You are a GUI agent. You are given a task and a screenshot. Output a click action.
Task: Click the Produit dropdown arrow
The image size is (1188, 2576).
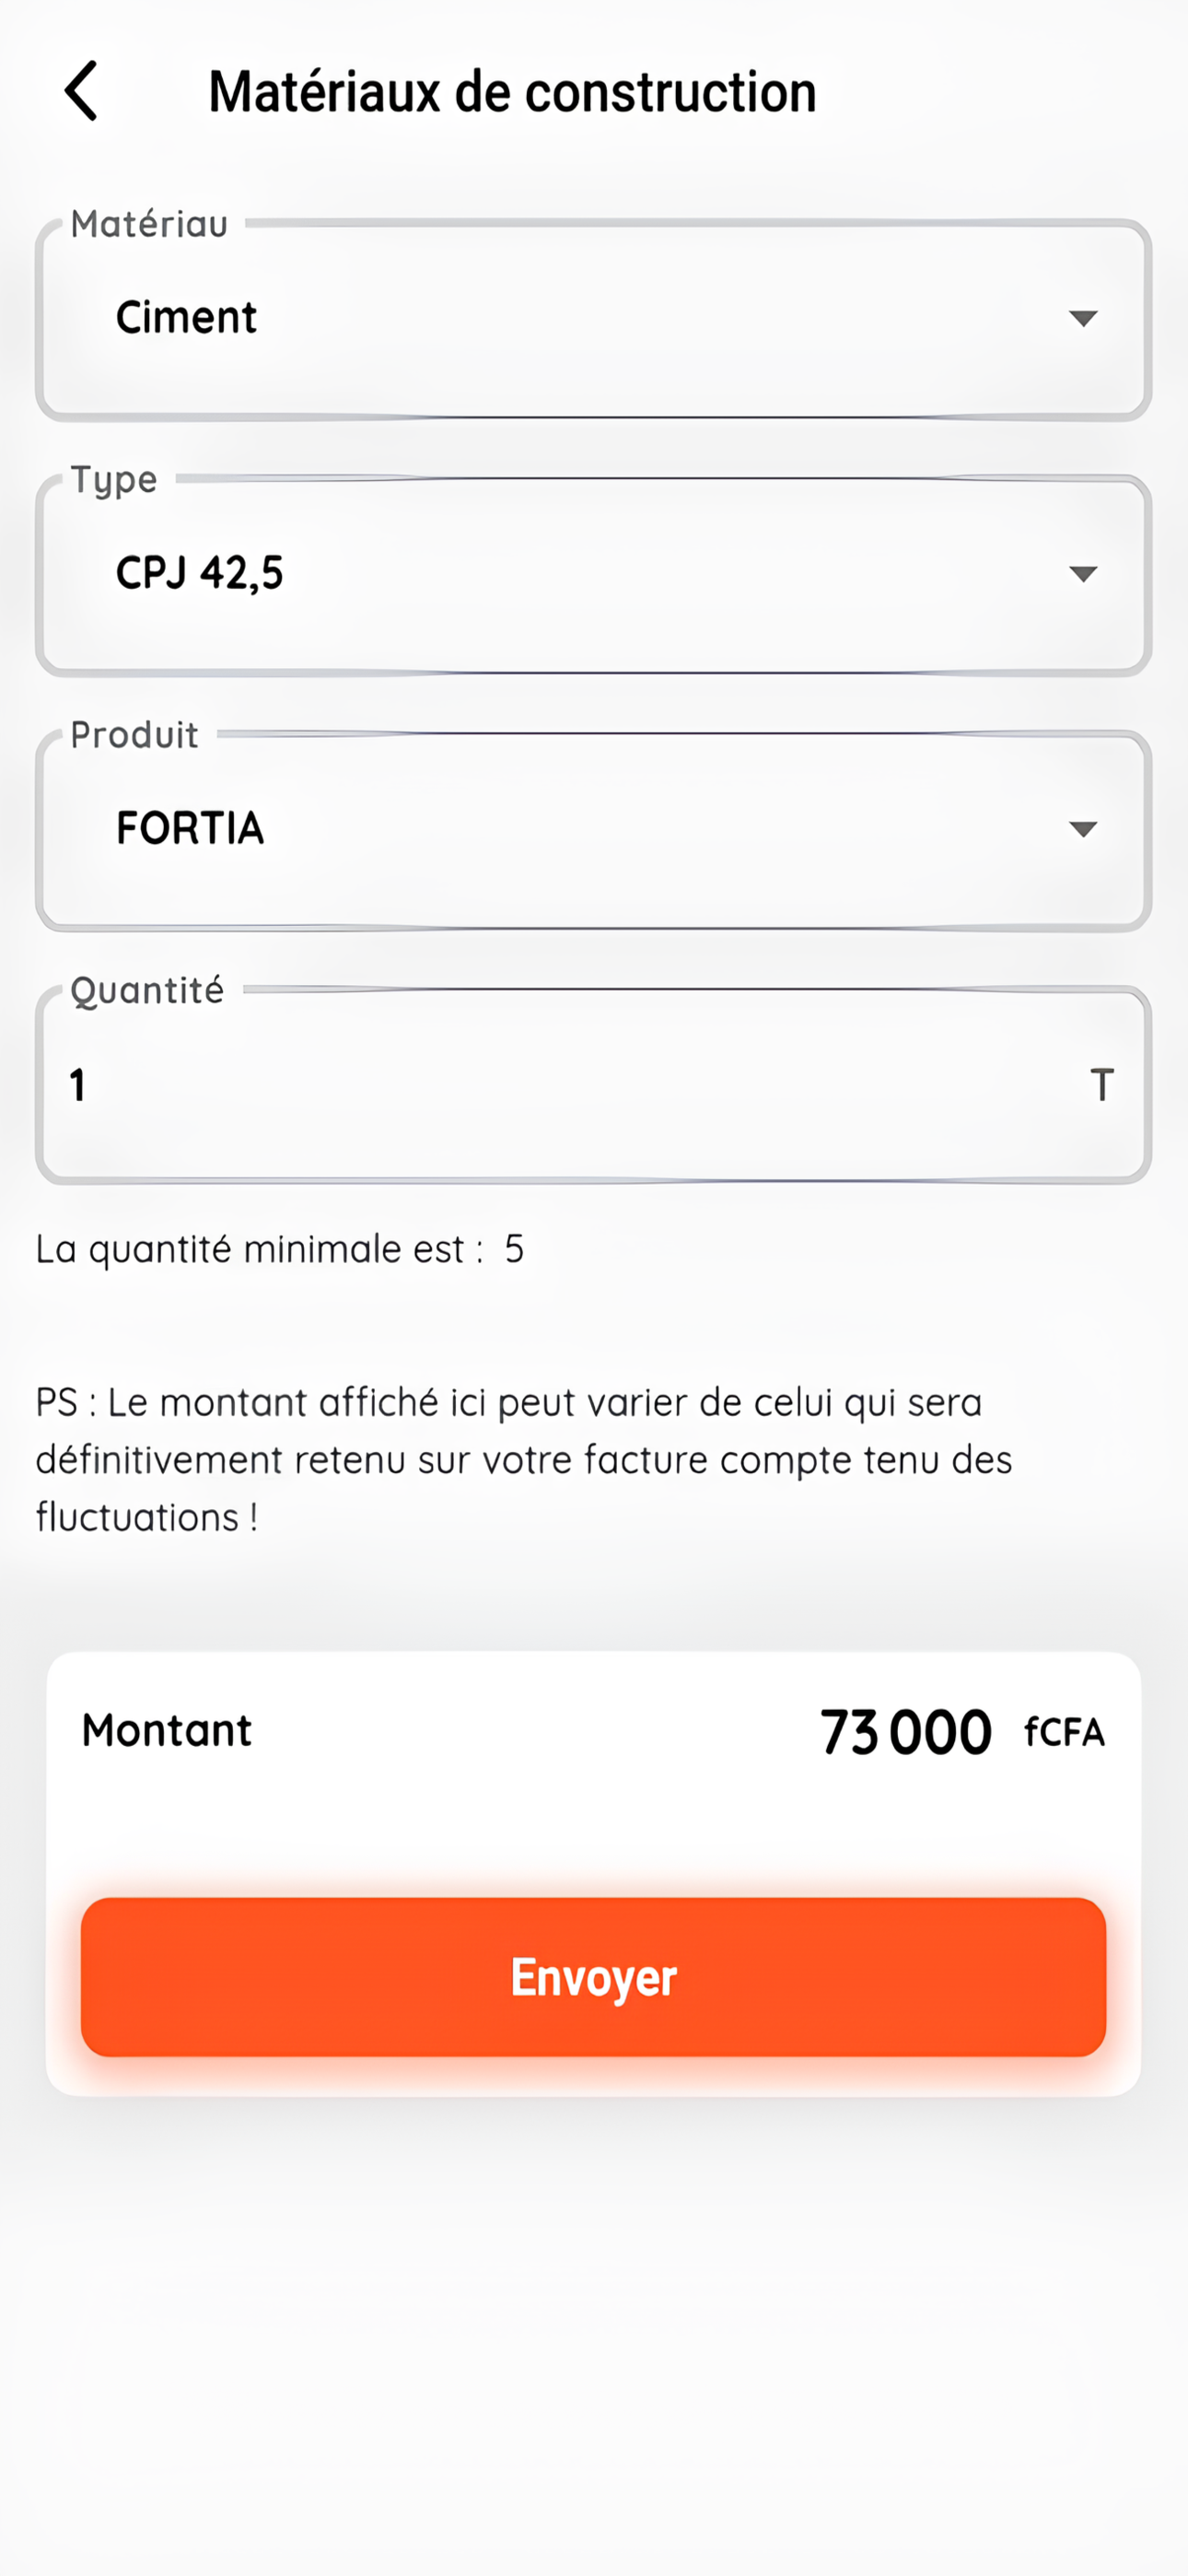coord(1082,829)
